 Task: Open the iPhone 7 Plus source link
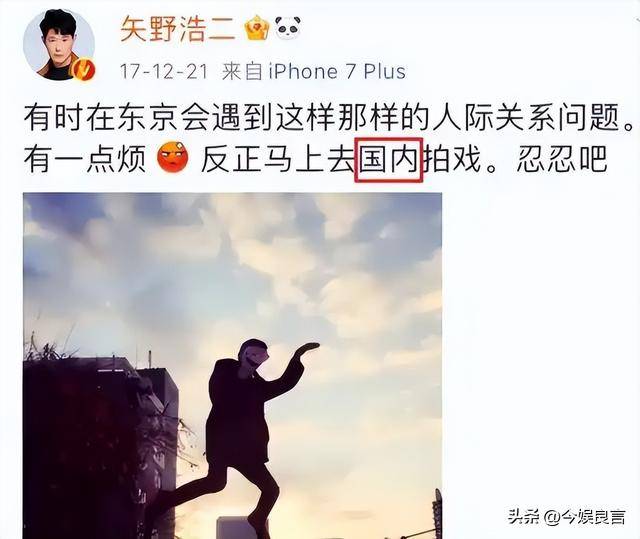tap(337, 72)
